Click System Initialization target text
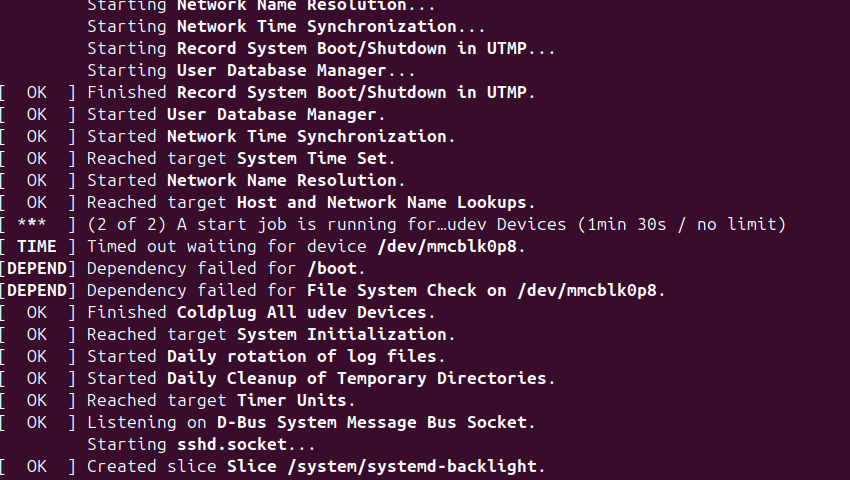This screenshot has height=480, width=850. tap(346, 334)
